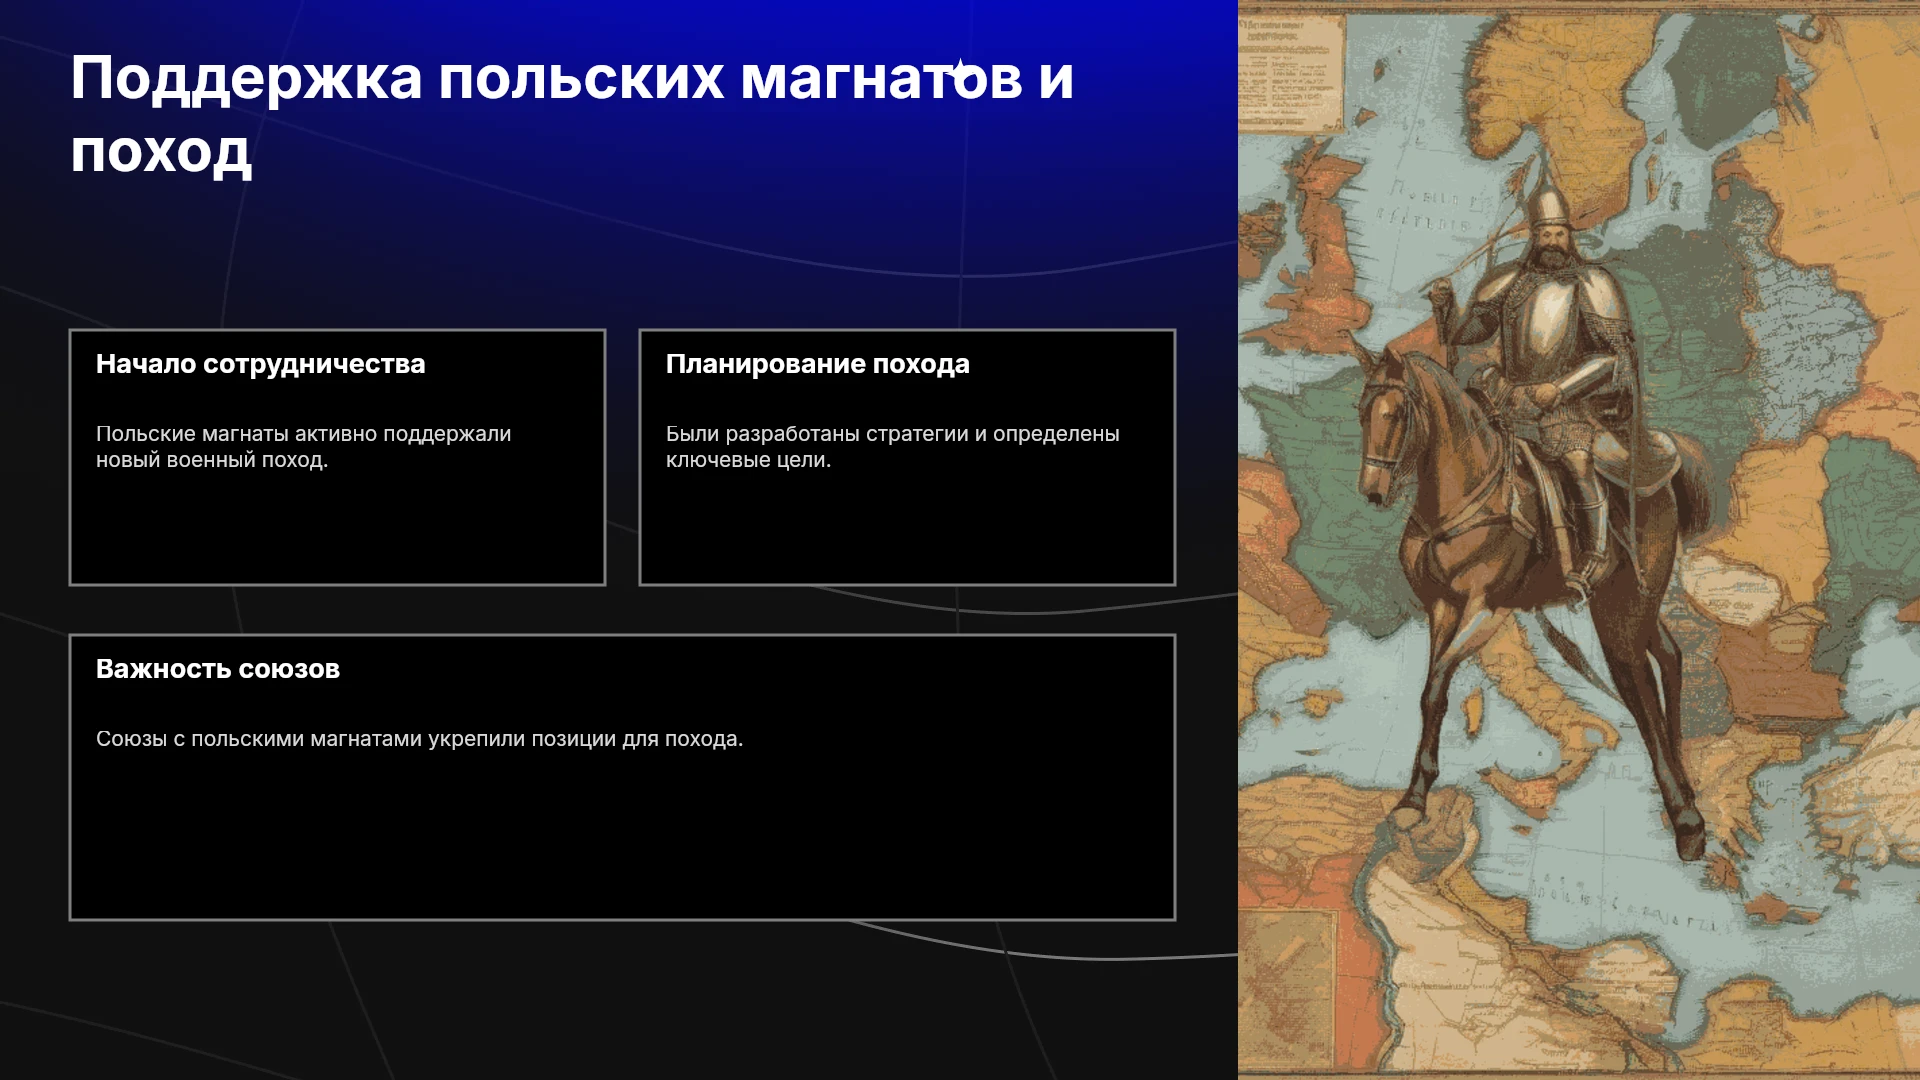Select text «Были разработаны стратегии и определены ключевые цели»

coord(892,447)
